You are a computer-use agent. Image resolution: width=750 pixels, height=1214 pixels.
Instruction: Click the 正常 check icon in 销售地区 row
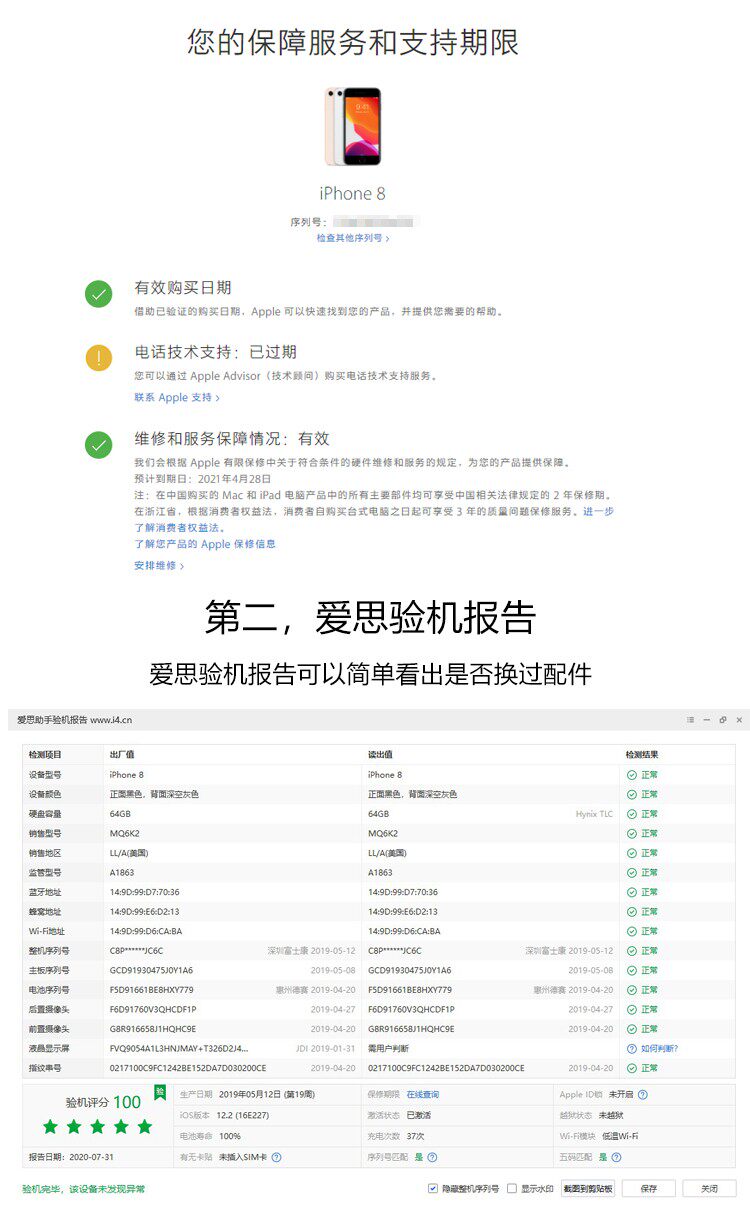(x=631, y=853)
